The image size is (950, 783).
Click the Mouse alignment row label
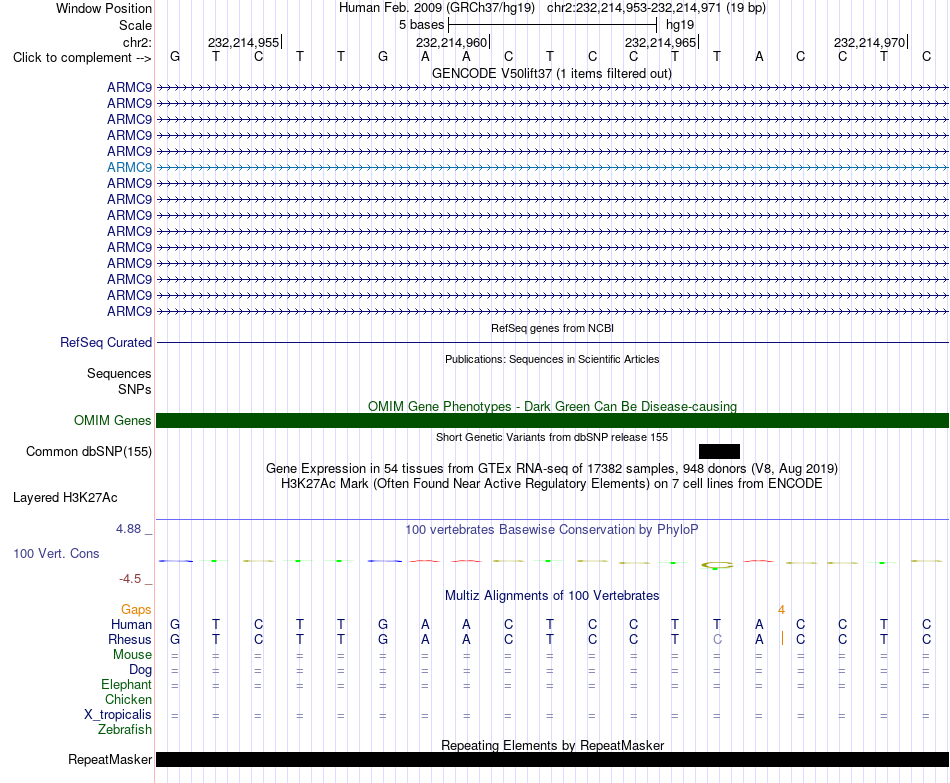pos(132,655)
